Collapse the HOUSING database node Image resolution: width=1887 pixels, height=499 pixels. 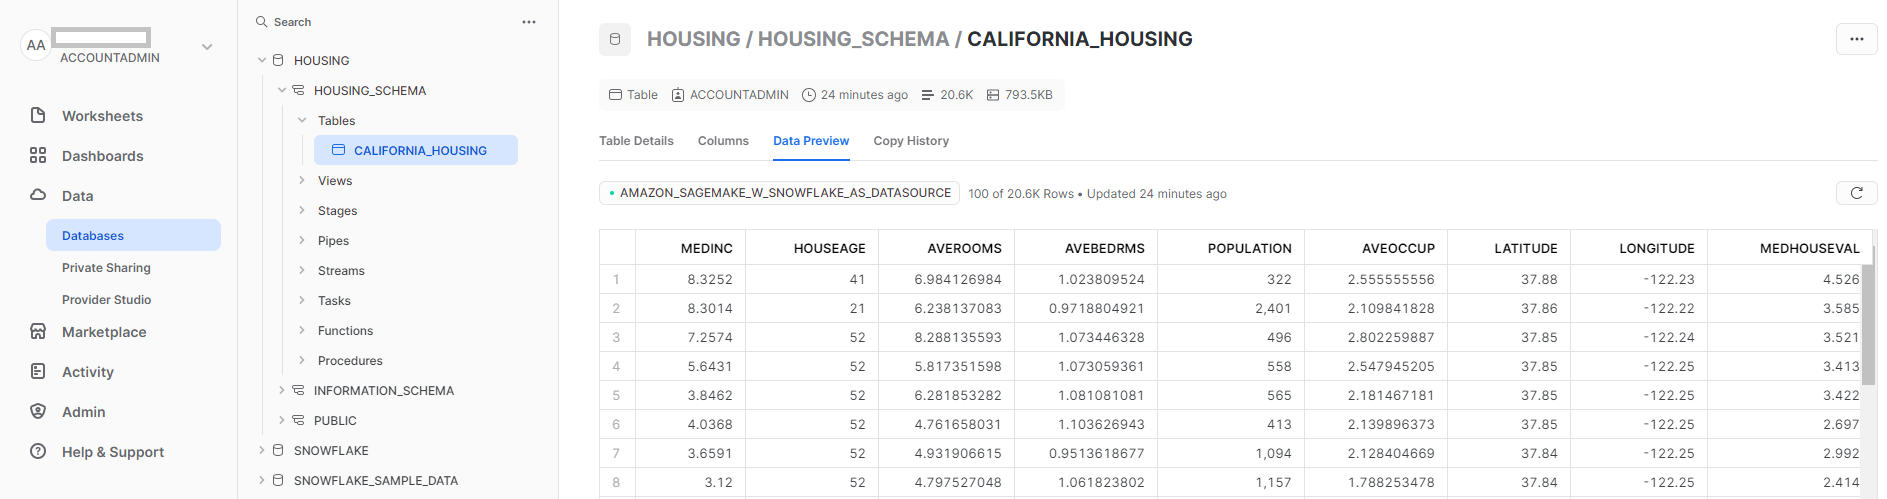tap(262, 60)
